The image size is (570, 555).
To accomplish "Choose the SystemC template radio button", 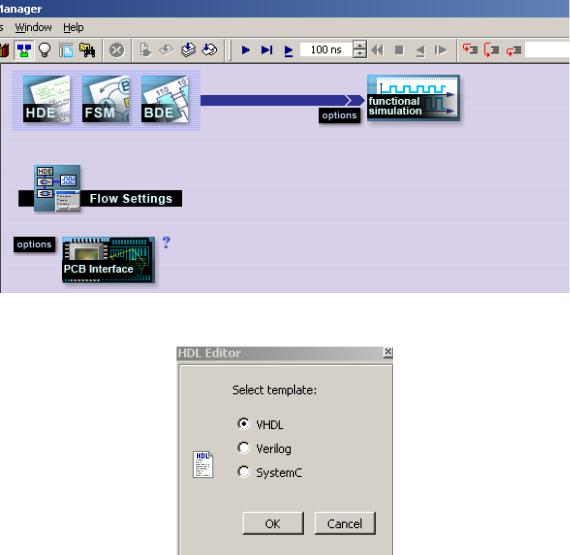I will pyautogui.click(x=243, y=472).
